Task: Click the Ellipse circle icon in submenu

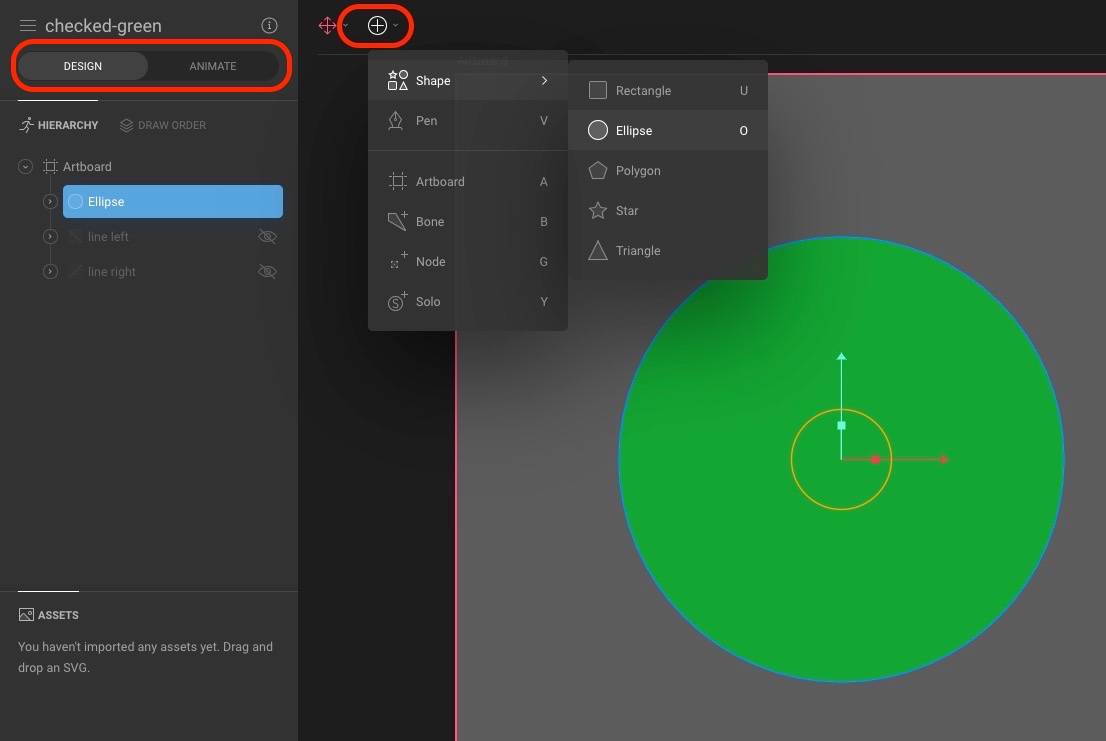Action: tap(597, 130)
